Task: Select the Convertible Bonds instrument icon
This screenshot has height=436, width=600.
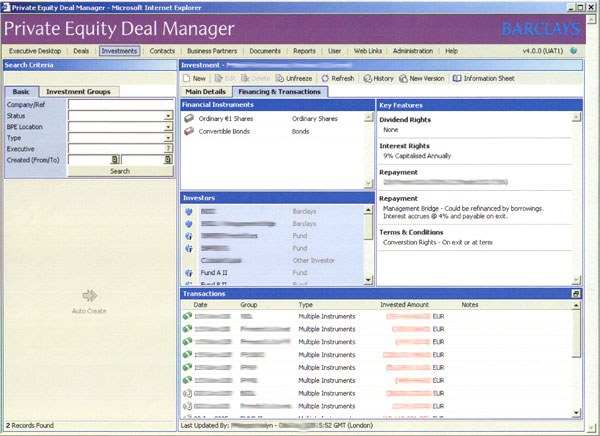Action: tap(189, 131)
